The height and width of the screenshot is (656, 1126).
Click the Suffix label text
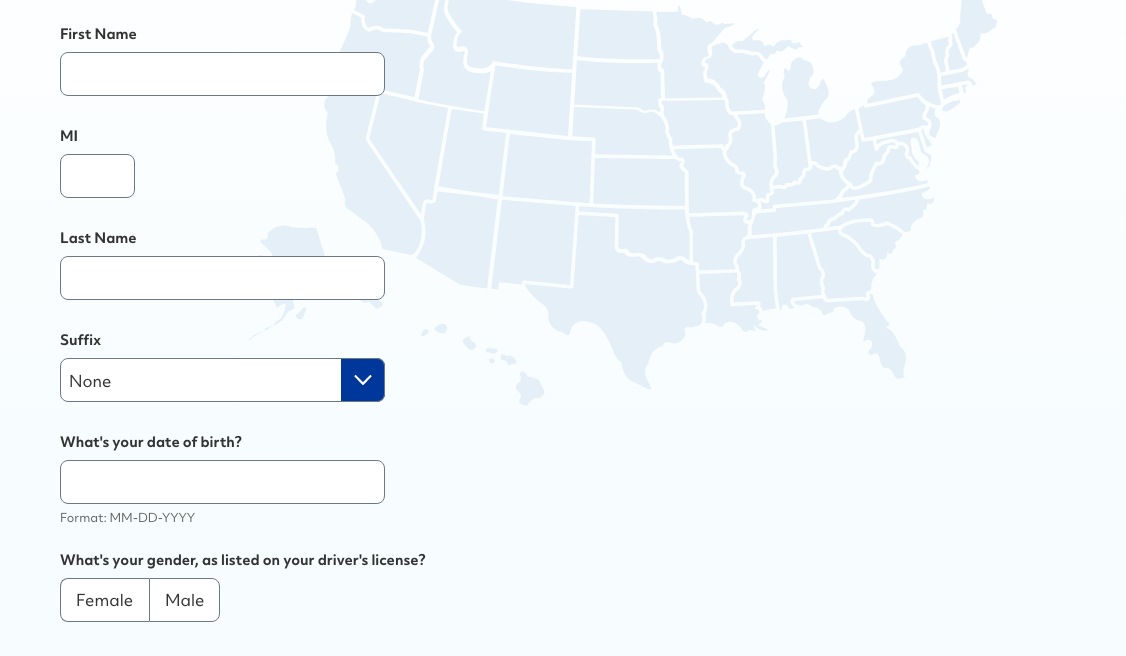pyautogui.click(x=80, y=340)
